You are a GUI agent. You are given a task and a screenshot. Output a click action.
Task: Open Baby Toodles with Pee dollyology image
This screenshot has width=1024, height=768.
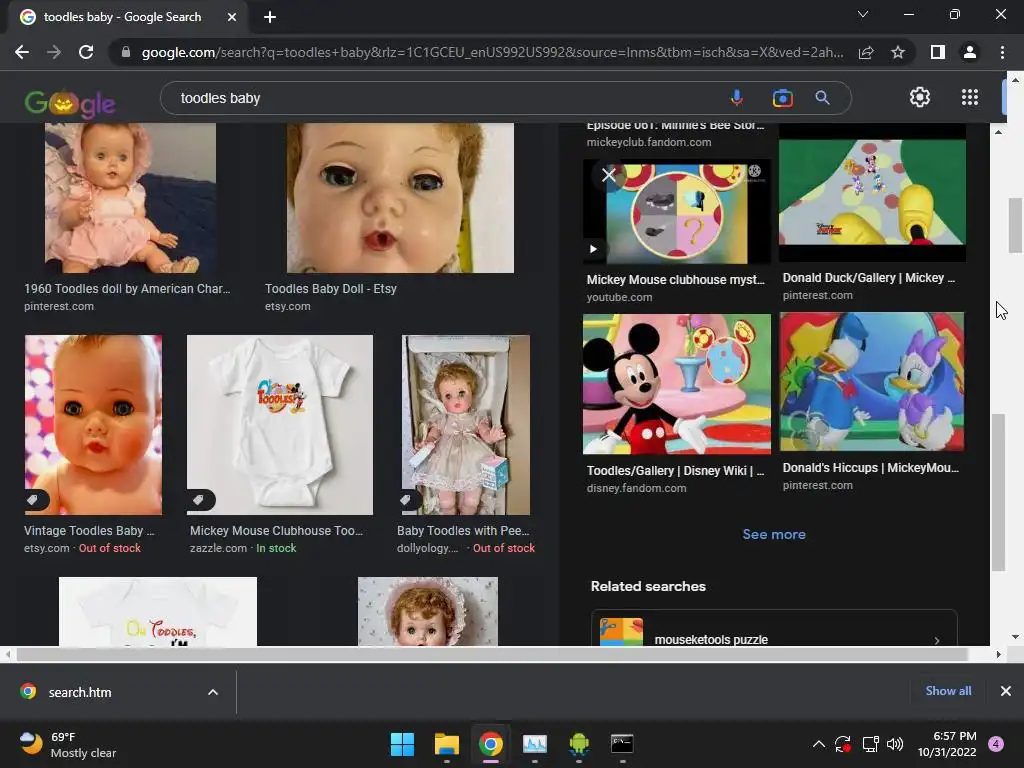[x=466, y=425]
